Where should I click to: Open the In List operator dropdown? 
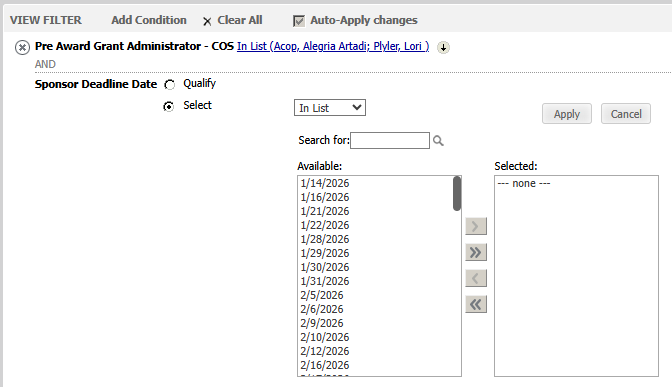click(330, 108)
